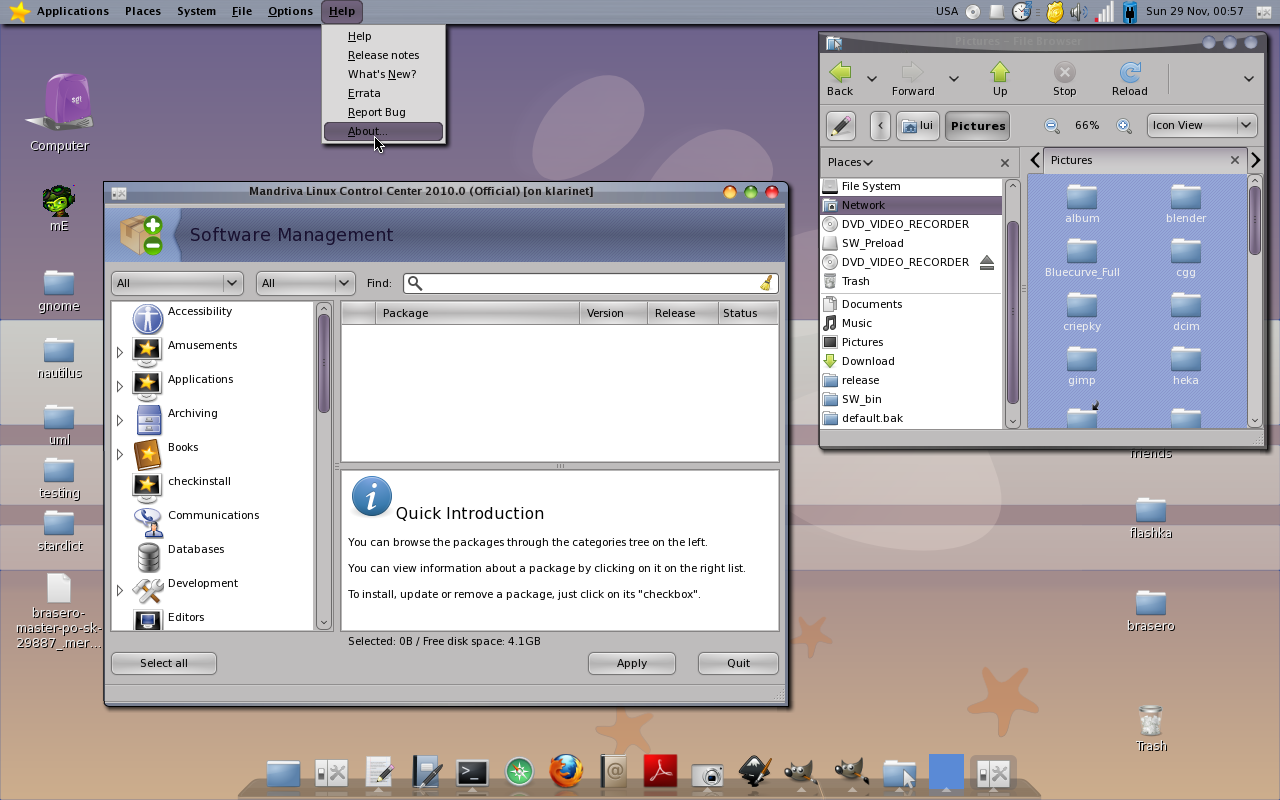Reload the Pictures folder view
Viewport: 1280px width, 800px height.
[1130, 79]
